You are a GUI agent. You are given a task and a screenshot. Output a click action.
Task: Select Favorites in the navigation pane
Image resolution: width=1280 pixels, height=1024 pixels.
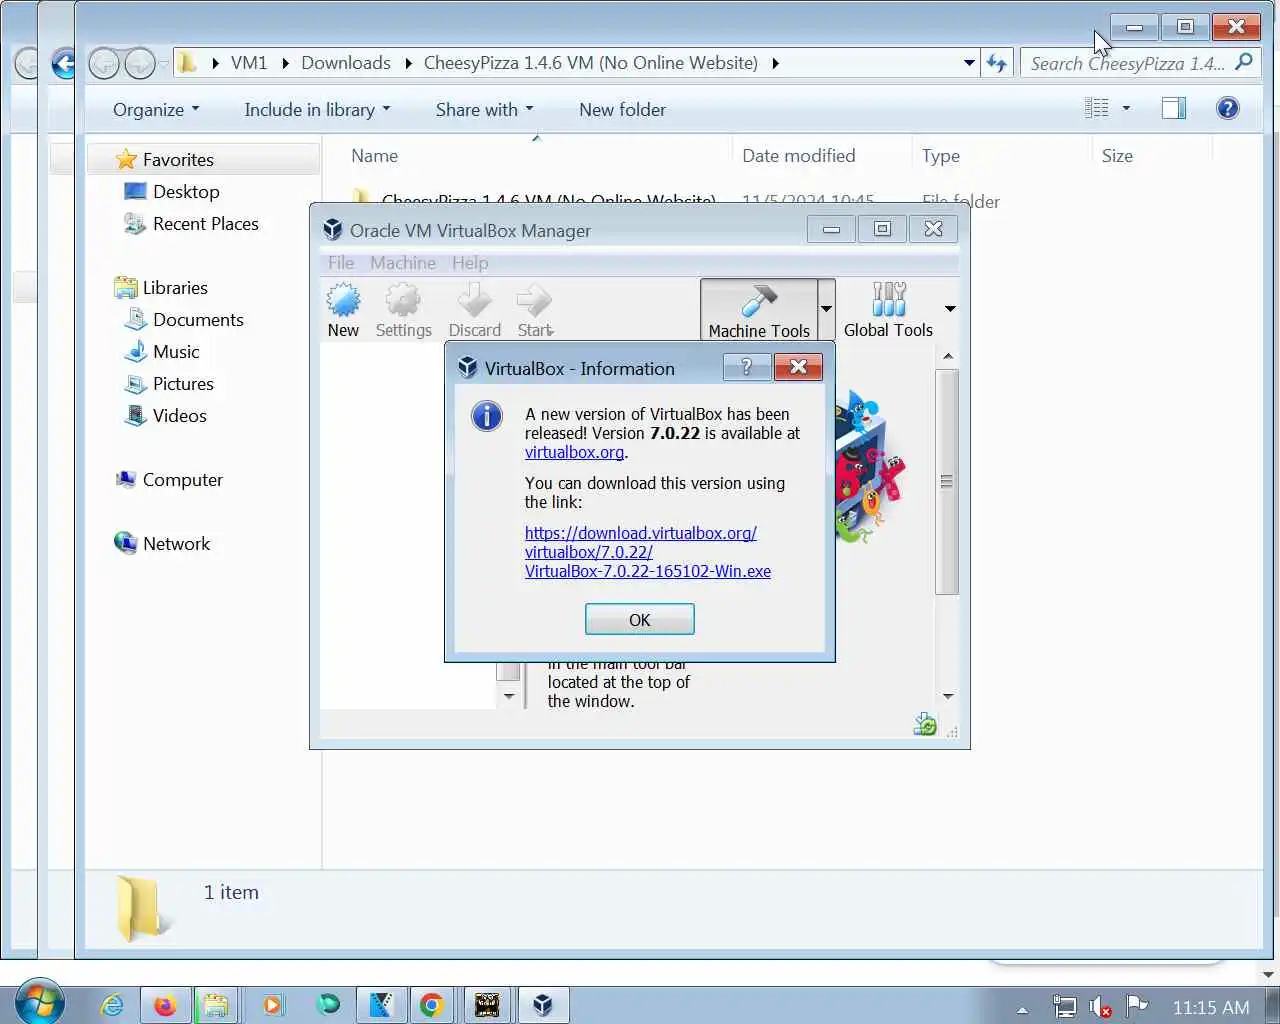pos(178,160)
